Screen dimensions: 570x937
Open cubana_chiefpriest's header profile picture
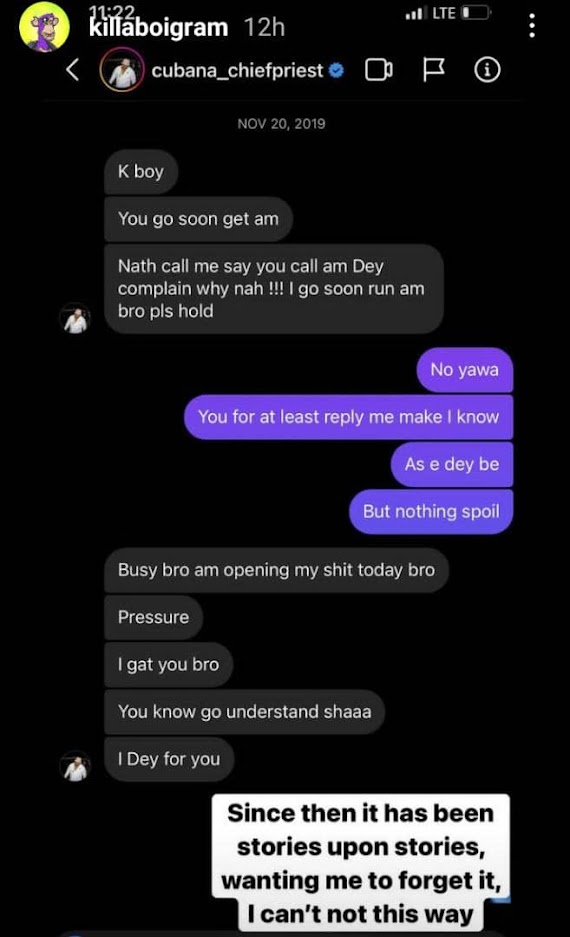coord(122,71)
